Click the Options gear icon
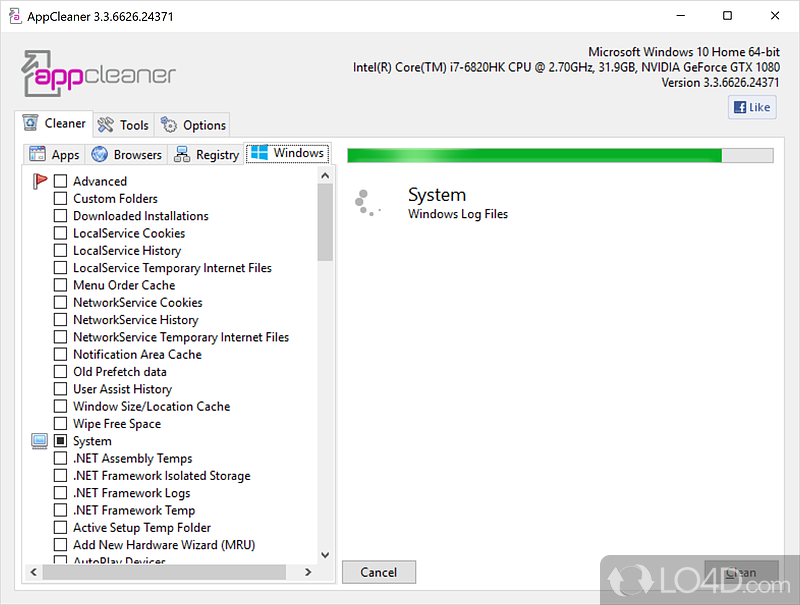 168,124
